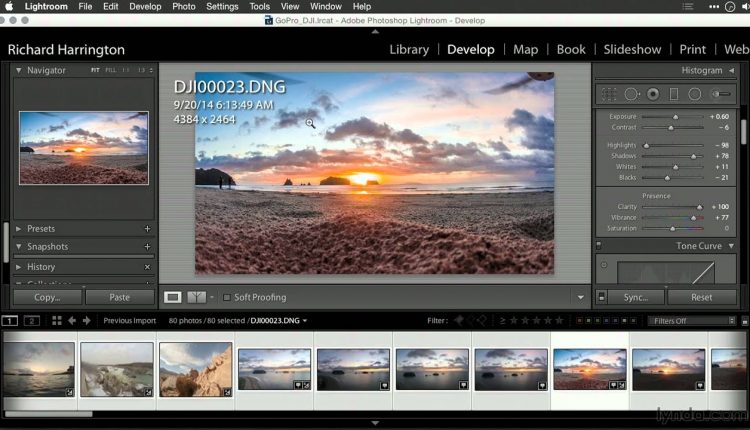The height and width of the screenshot is (430, 750).
Task: Select the Red Eye Correction tool
Action: point(653,94)
